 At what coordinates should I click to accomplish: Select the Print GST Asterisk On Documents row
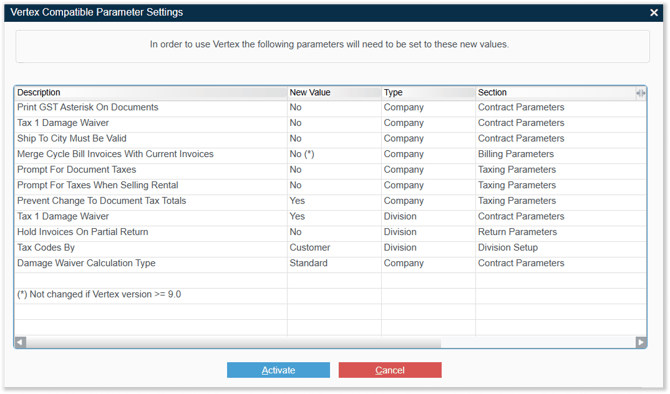[330, 107]
